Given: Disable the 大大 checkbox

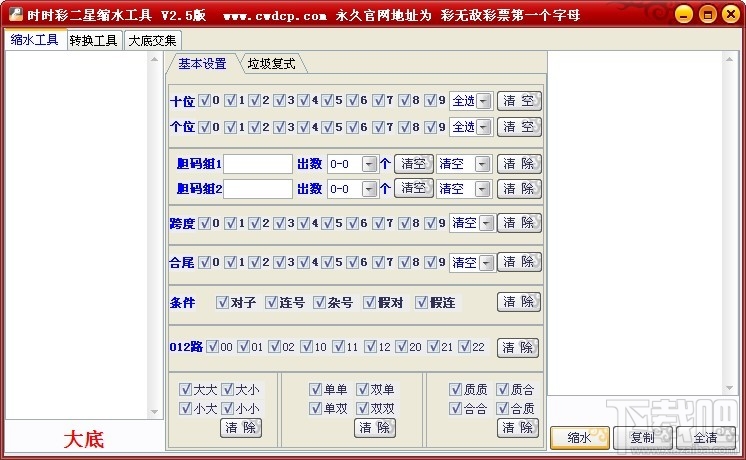Looking at the screenshot, I should (185, 389).
